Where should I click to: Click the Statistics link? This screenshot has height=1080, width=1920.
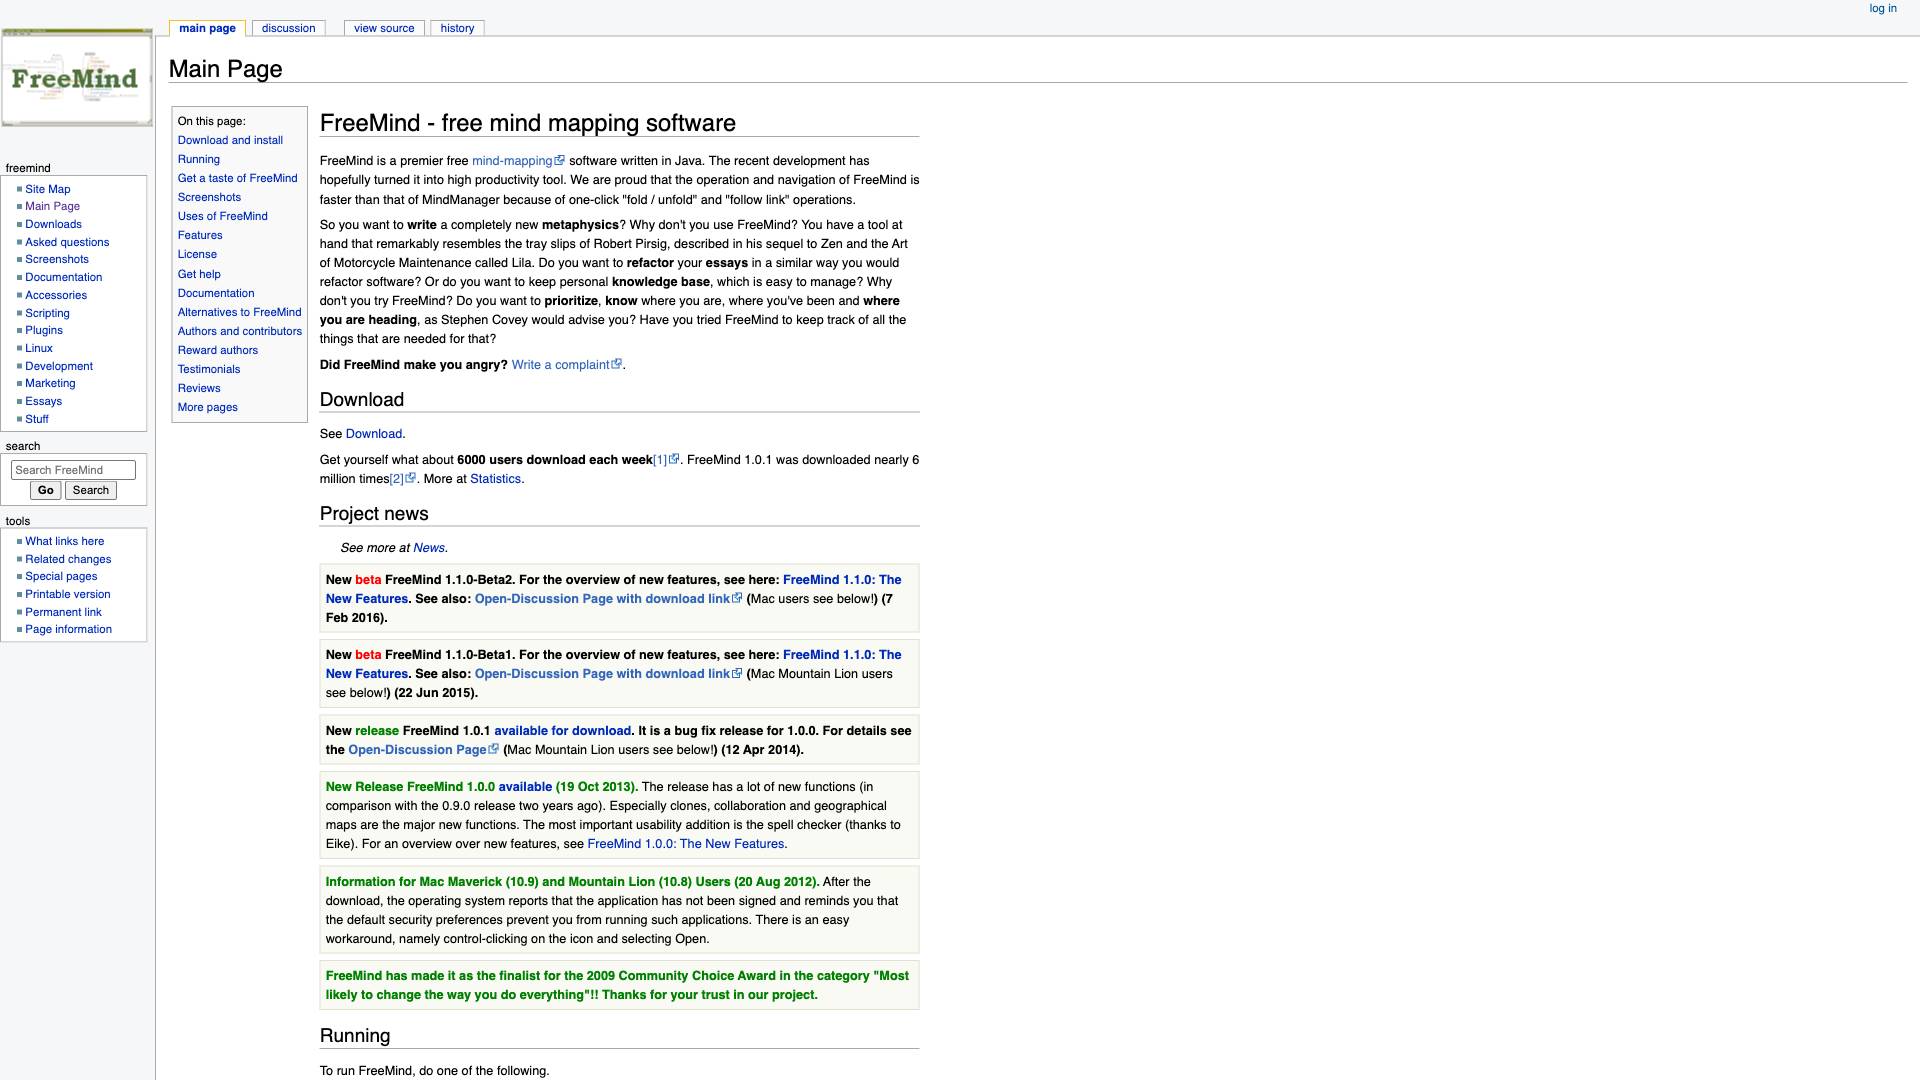coord(495,479)
